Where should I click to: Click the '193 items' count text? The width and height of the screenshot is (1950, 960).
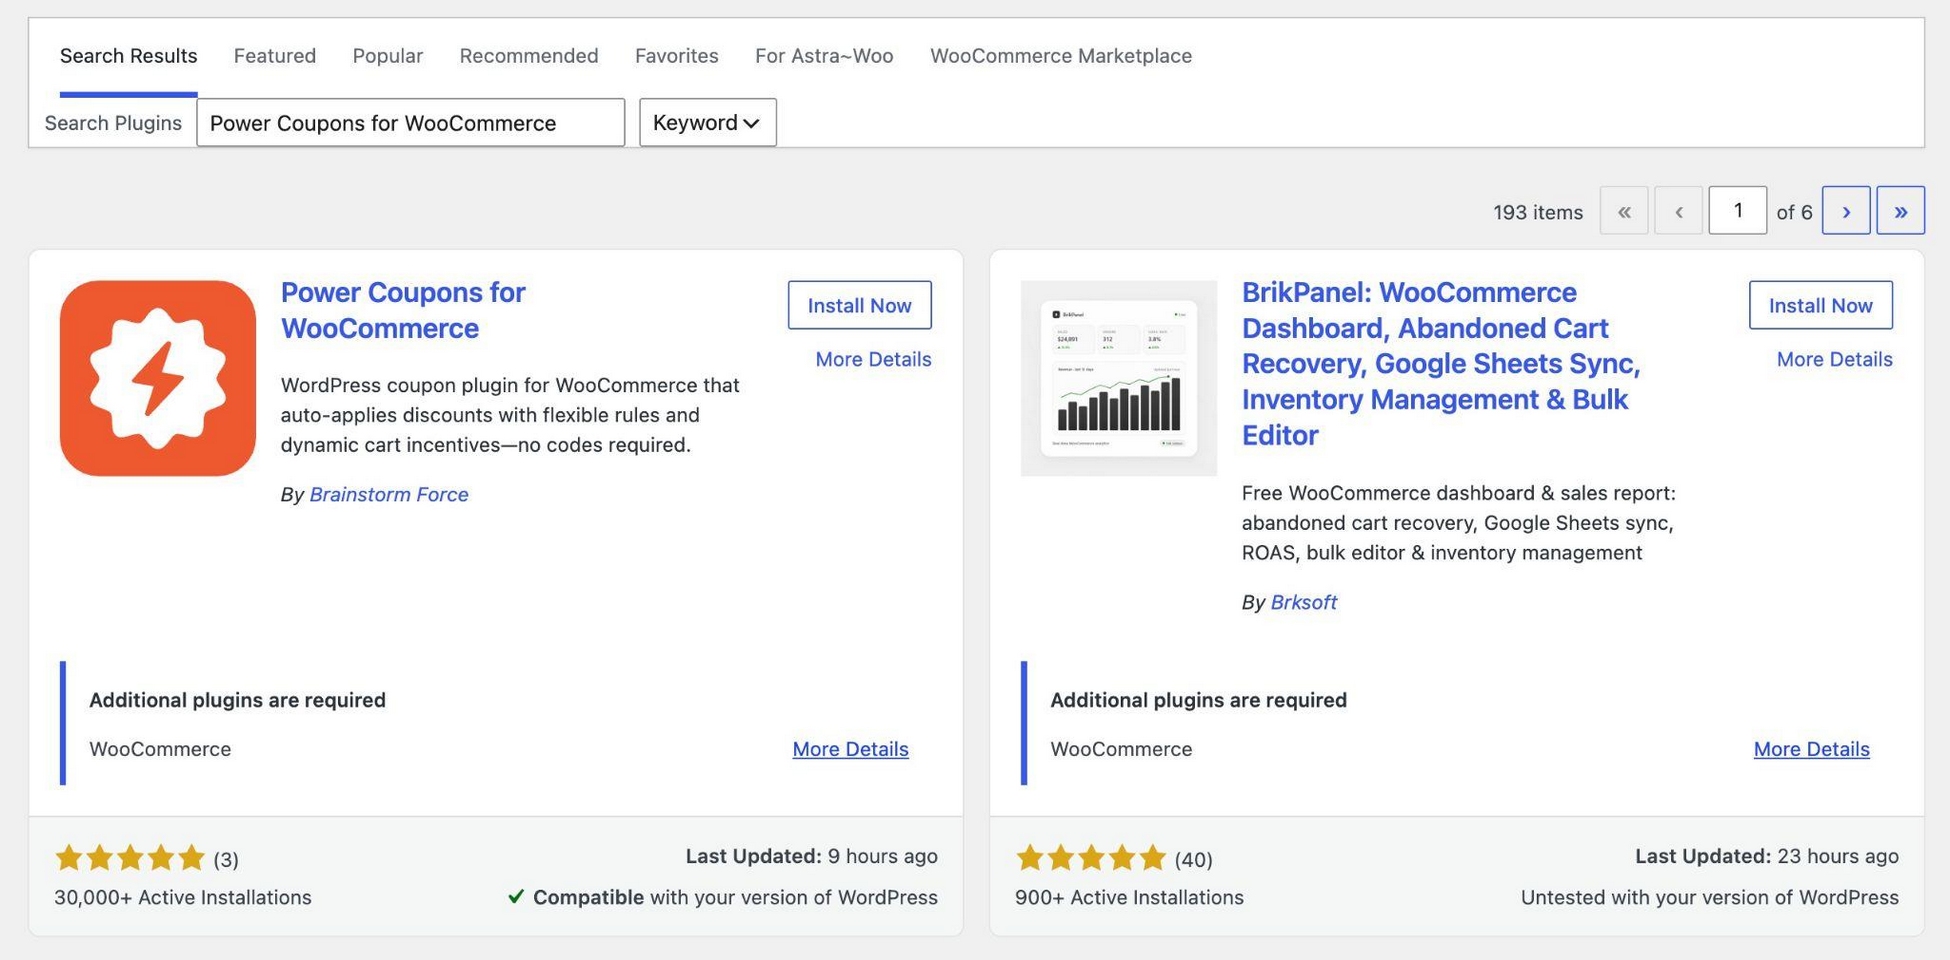point(1538,212)
